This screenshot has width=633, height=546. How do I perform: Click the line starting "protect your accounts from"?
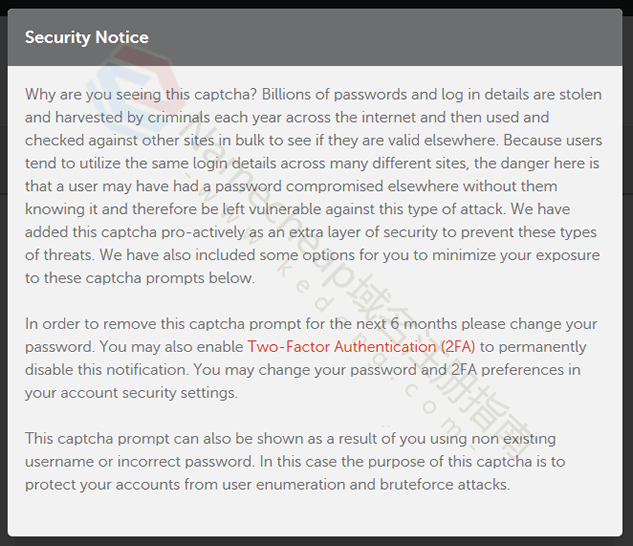point(268,485)
